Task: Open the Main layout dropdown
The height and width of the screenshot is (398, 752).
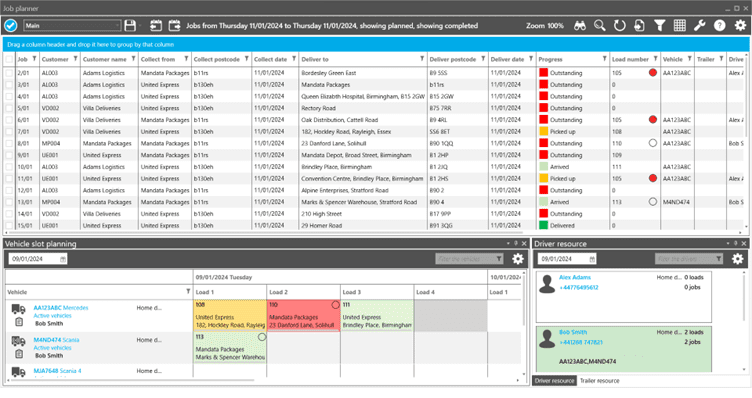Action: tap(72, 25)
